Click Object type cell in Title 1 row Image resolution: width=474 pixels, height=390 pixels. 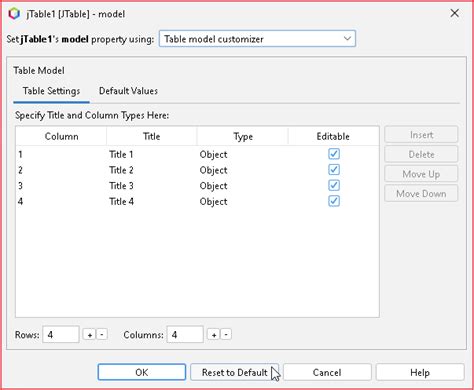243,154
